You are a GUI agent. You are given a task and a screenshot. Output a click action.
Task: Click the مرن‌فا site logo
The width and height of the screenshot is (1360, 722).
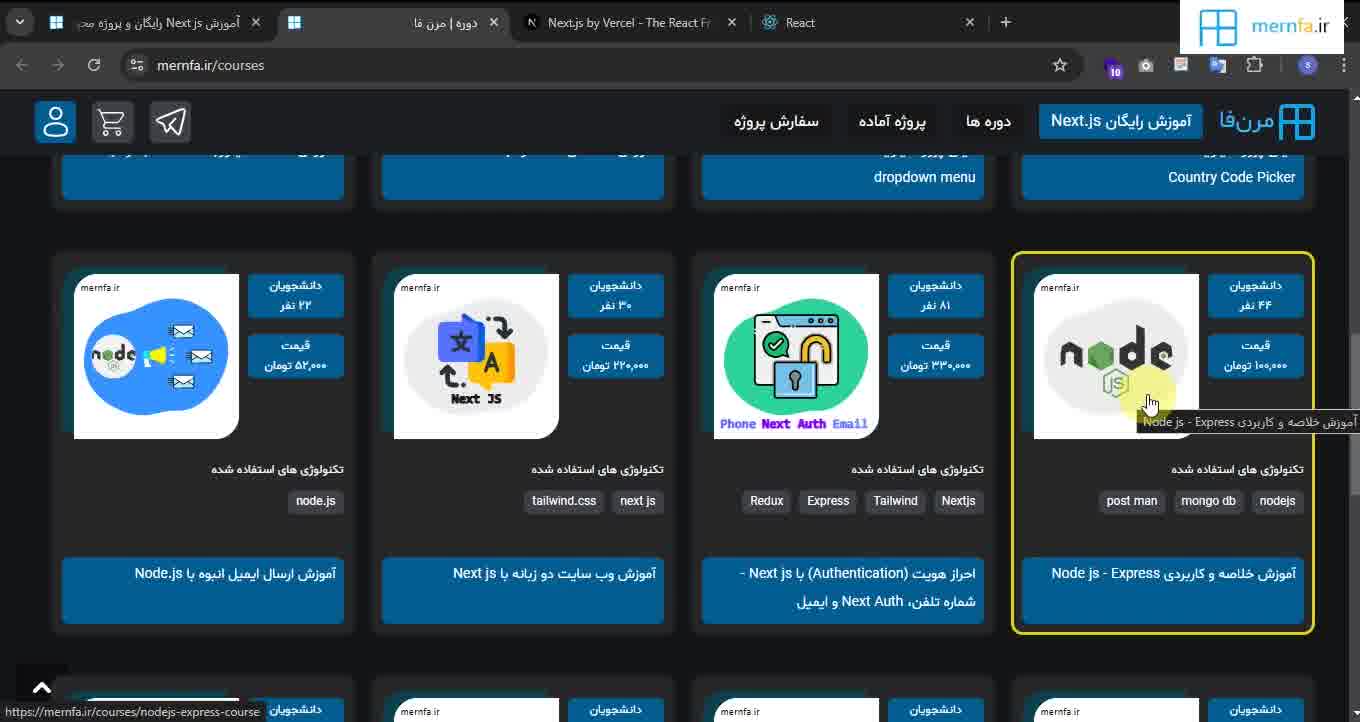click(x=1267, y=122)
